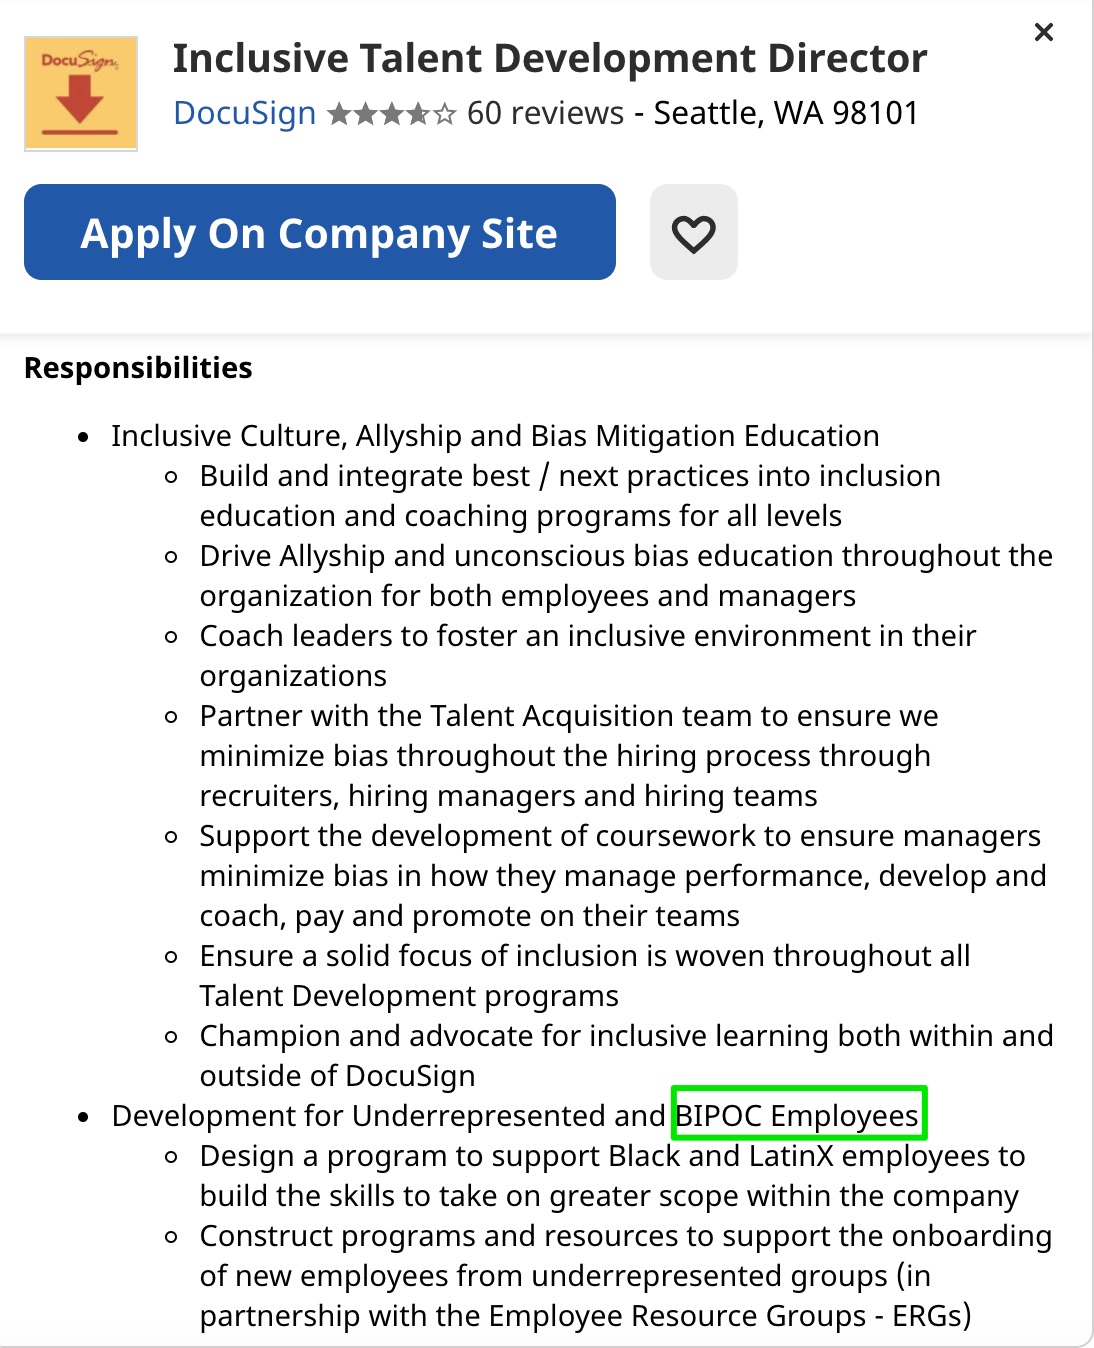This screenshot has height=1348, width=1094.
Task: Click the Development for Underrepresented bullet text
Action: [x=388, y=1115]
